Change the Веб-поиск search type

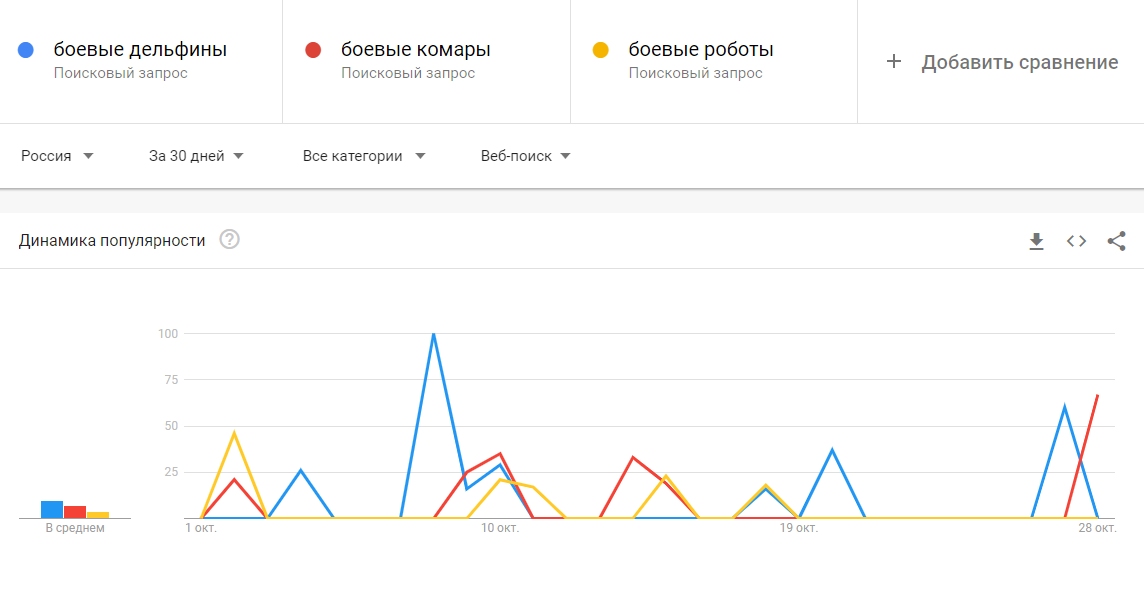[525, 156]
